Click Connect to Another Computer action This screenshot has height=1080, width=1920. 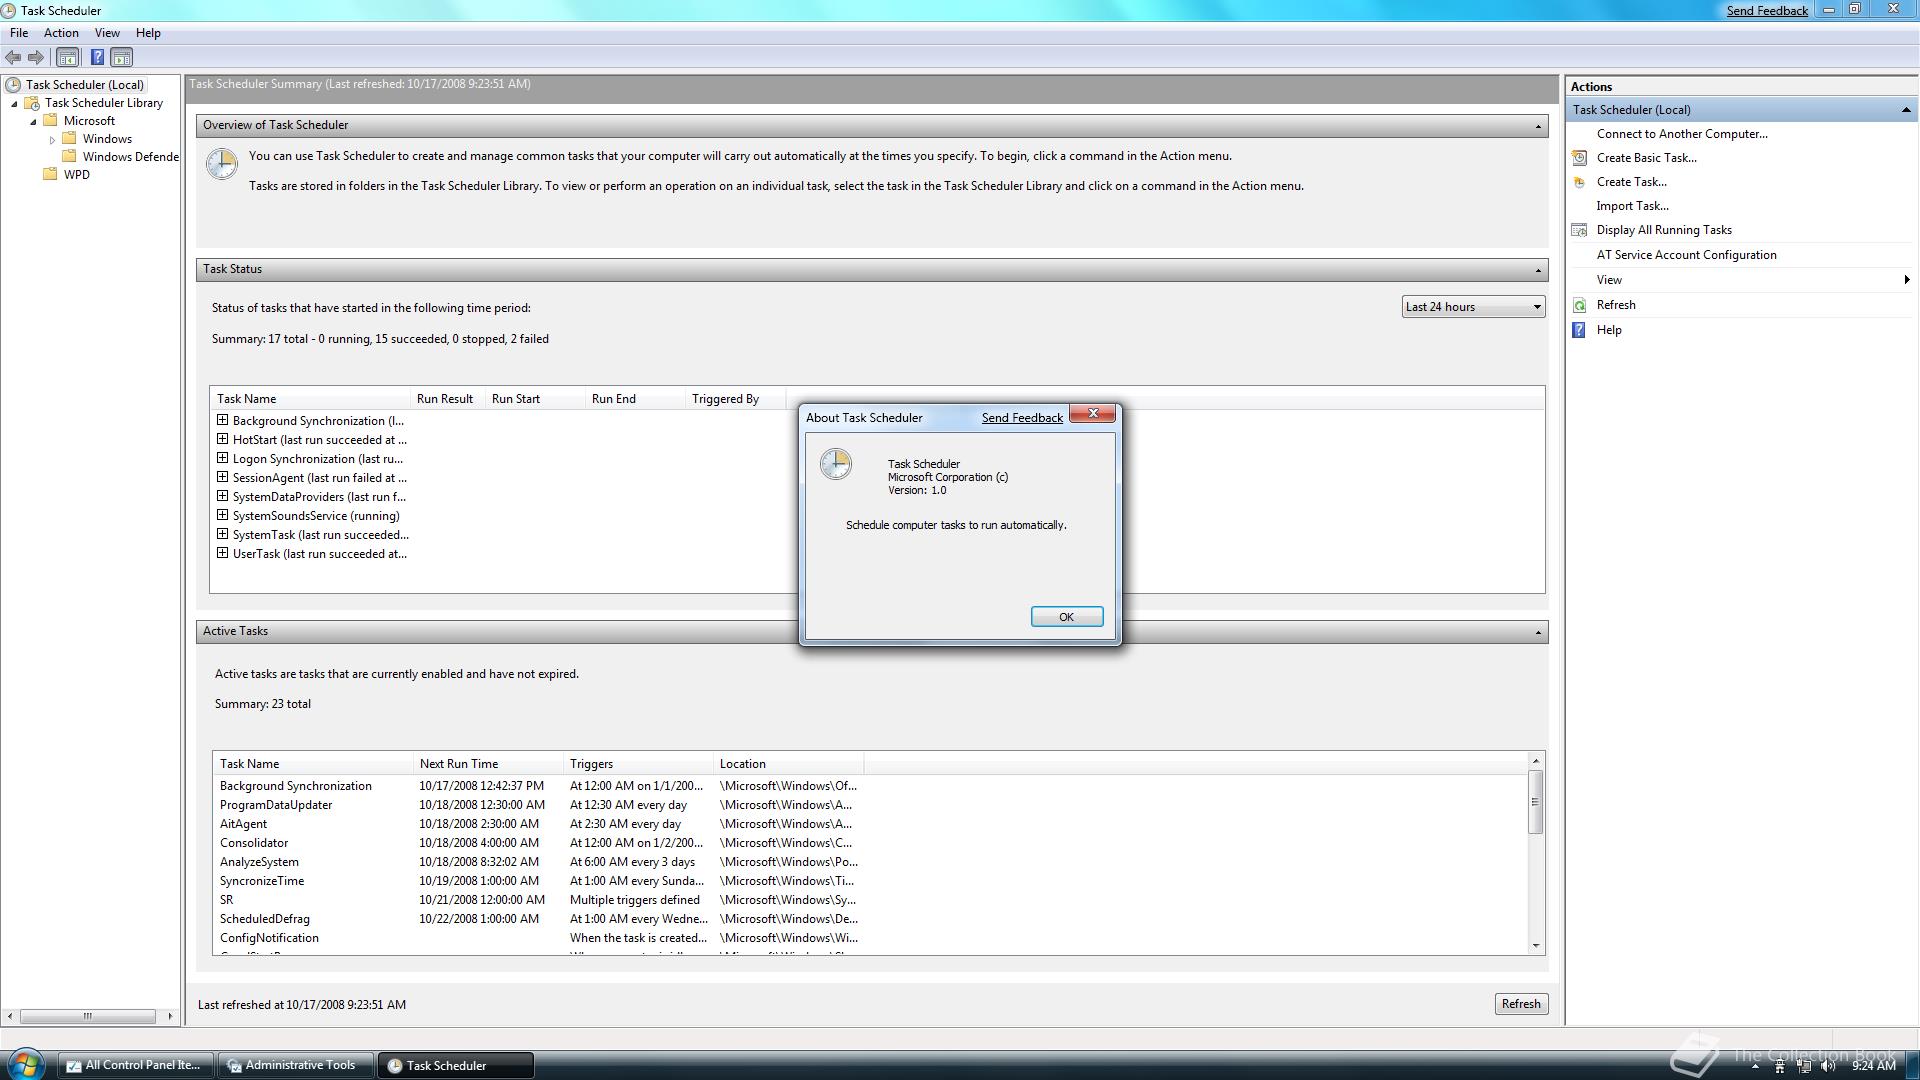pos(1682,134)
